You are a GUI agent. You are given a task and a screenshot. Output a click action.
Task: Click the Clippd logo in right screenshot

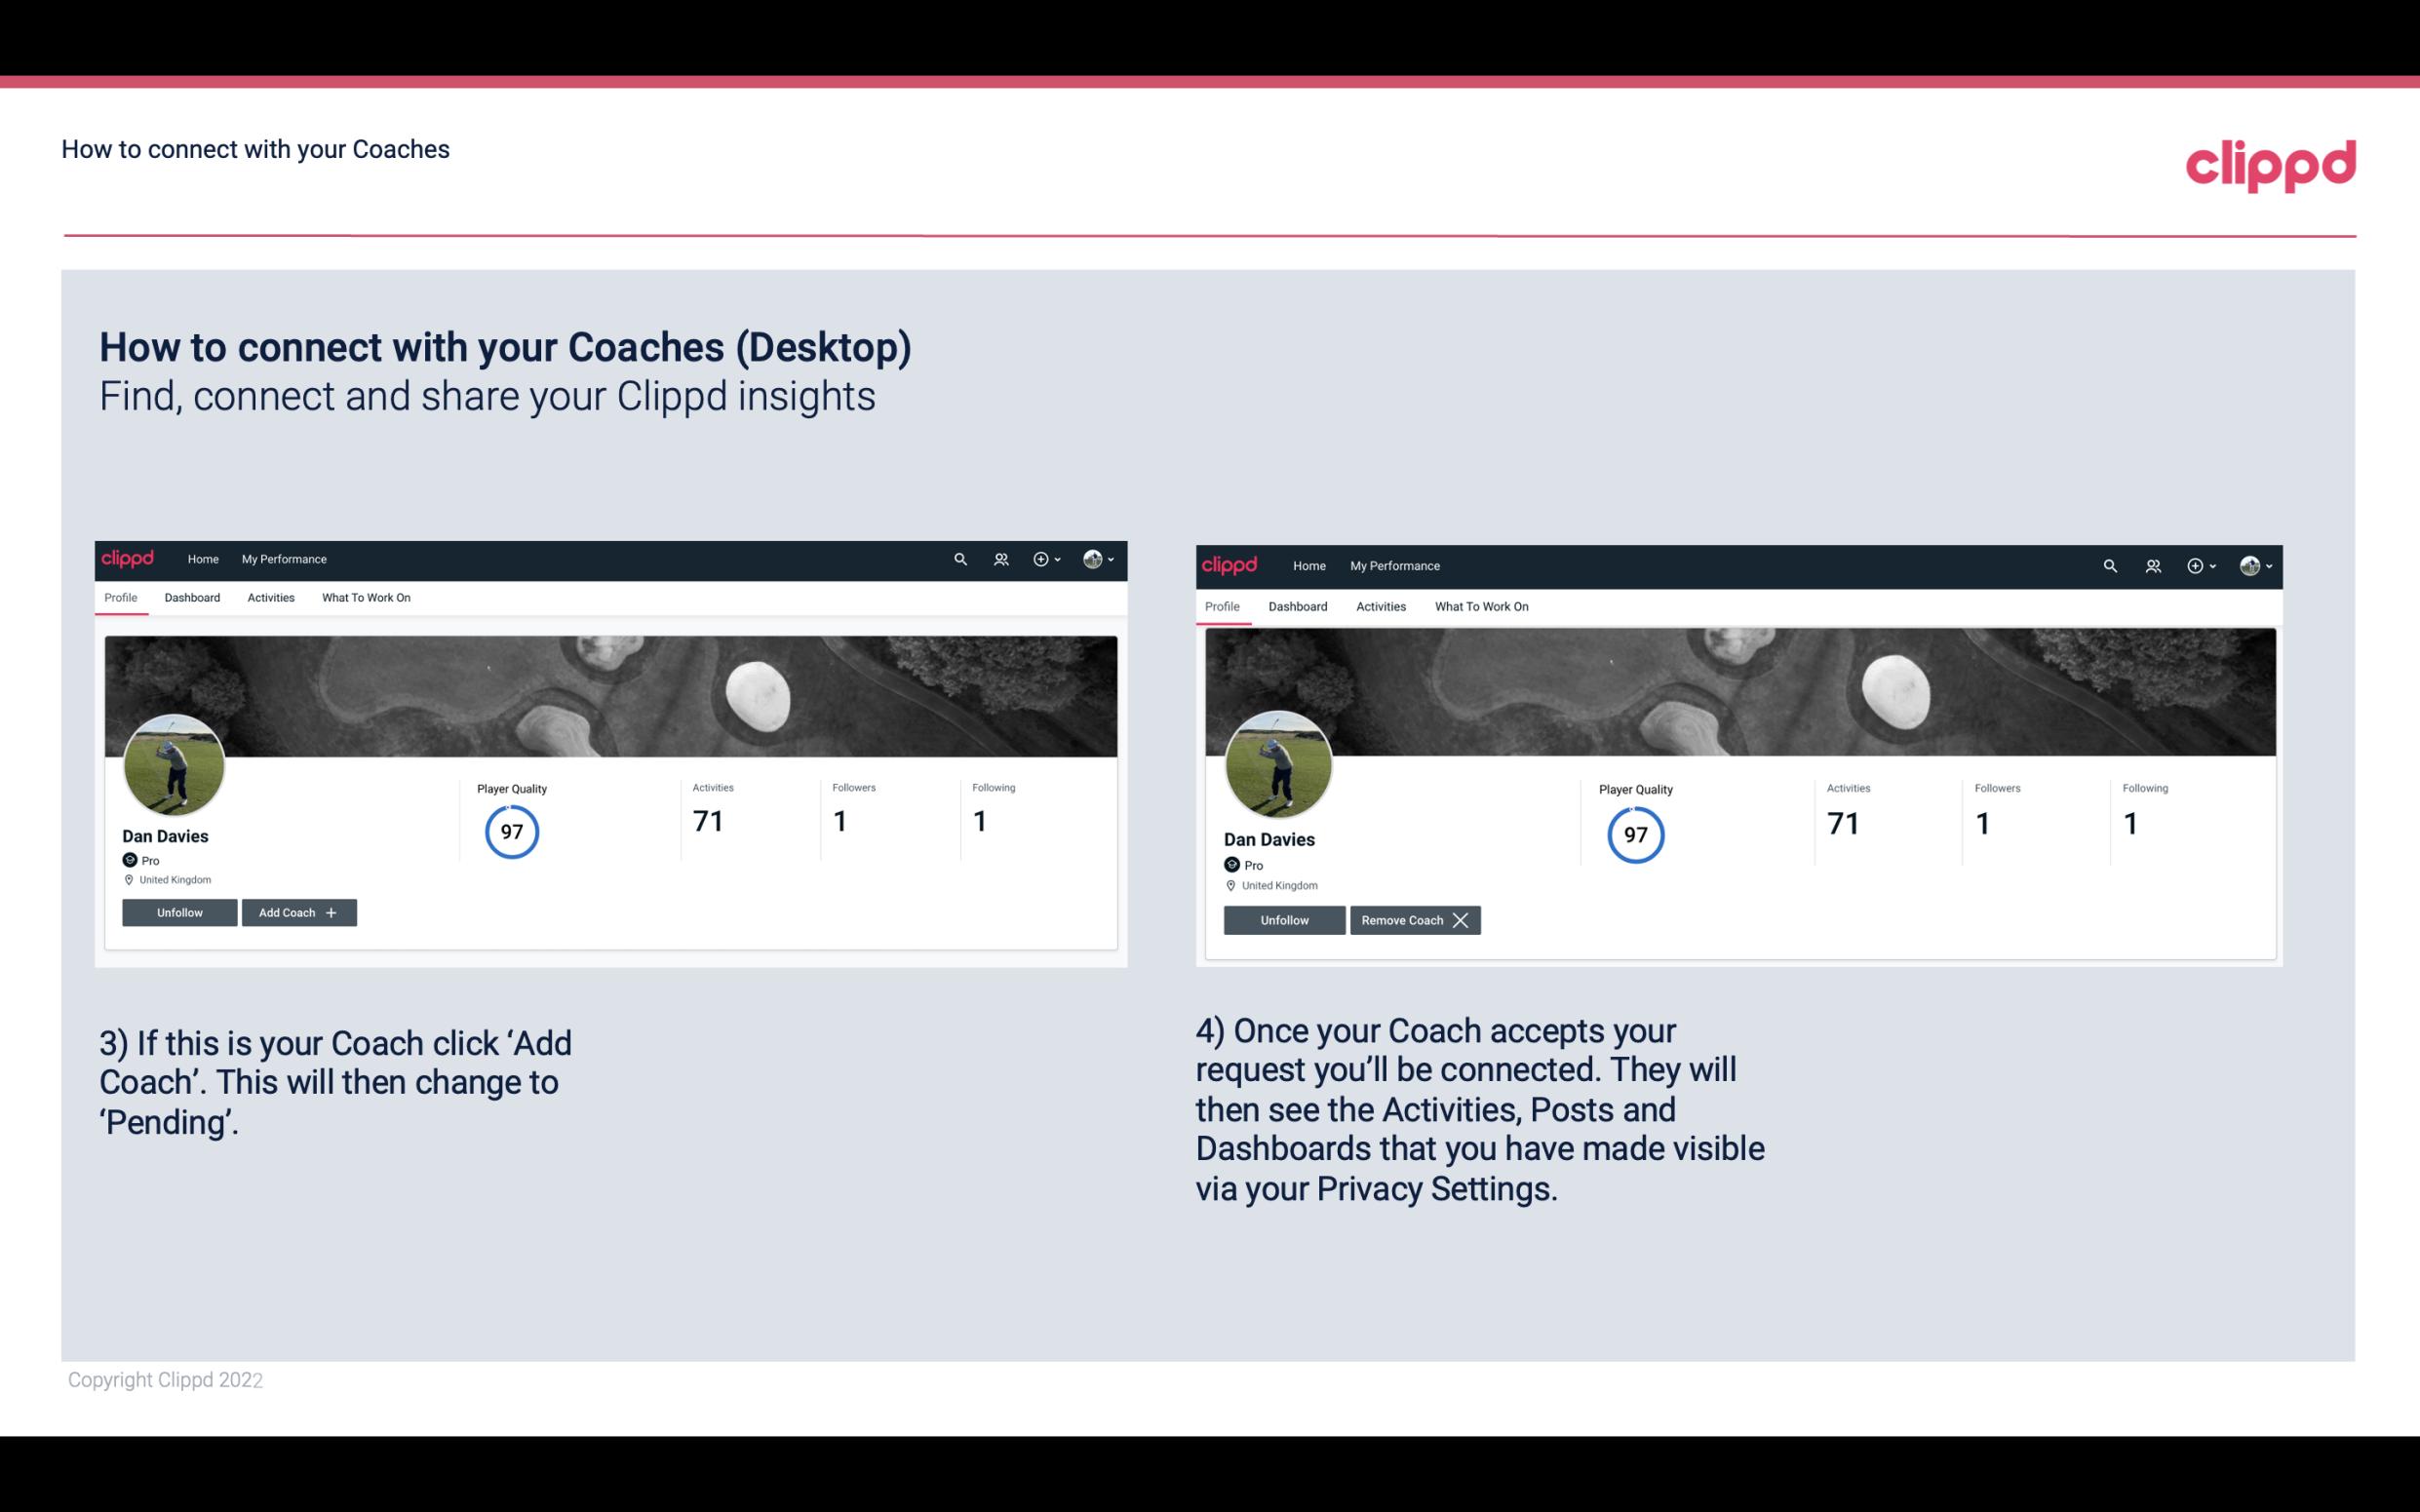pos(1231,564)
